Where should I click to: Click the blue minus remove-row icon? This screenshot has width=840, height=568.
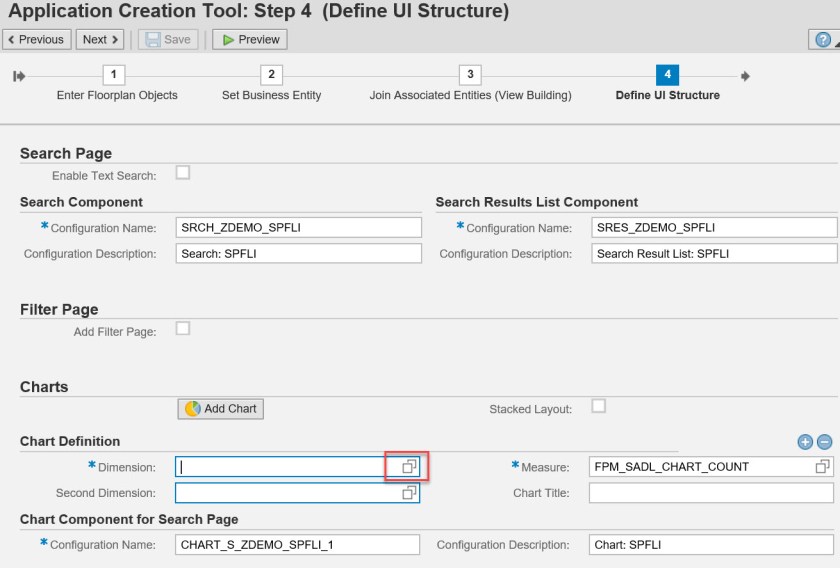[x=824, y=442]
